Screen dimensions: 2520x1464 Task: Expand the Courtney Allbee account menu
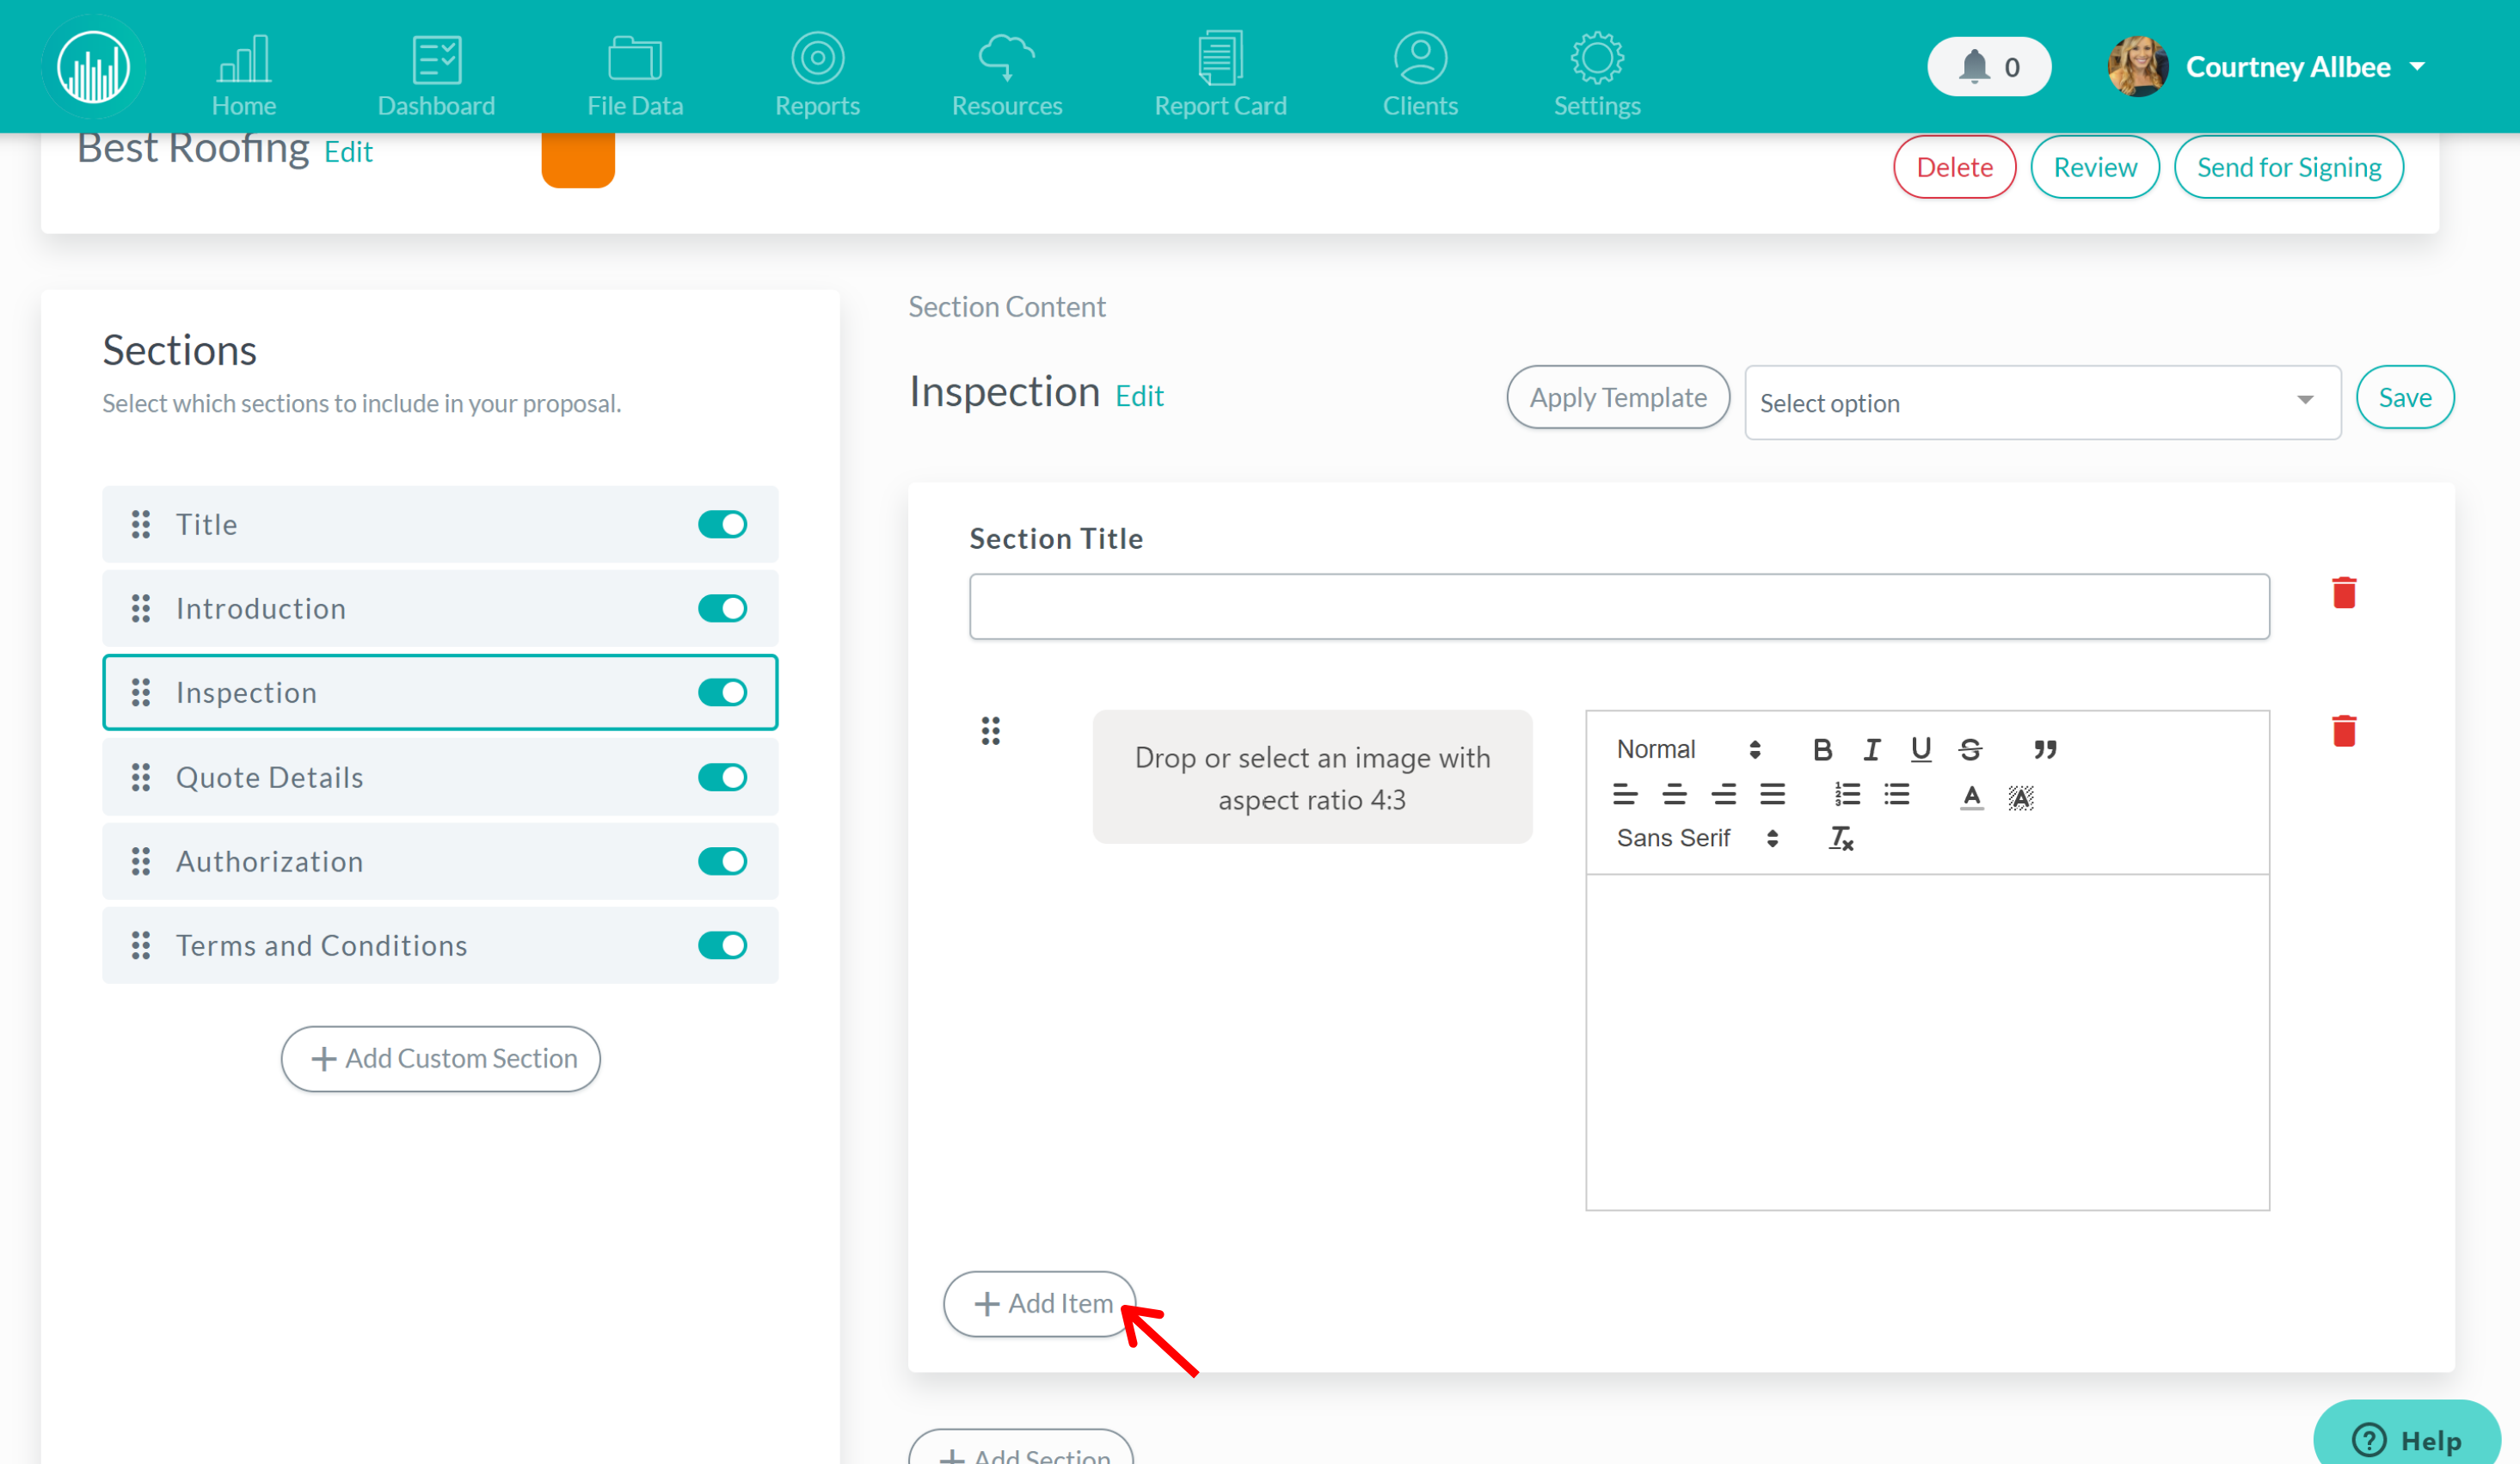[2416, 67]
